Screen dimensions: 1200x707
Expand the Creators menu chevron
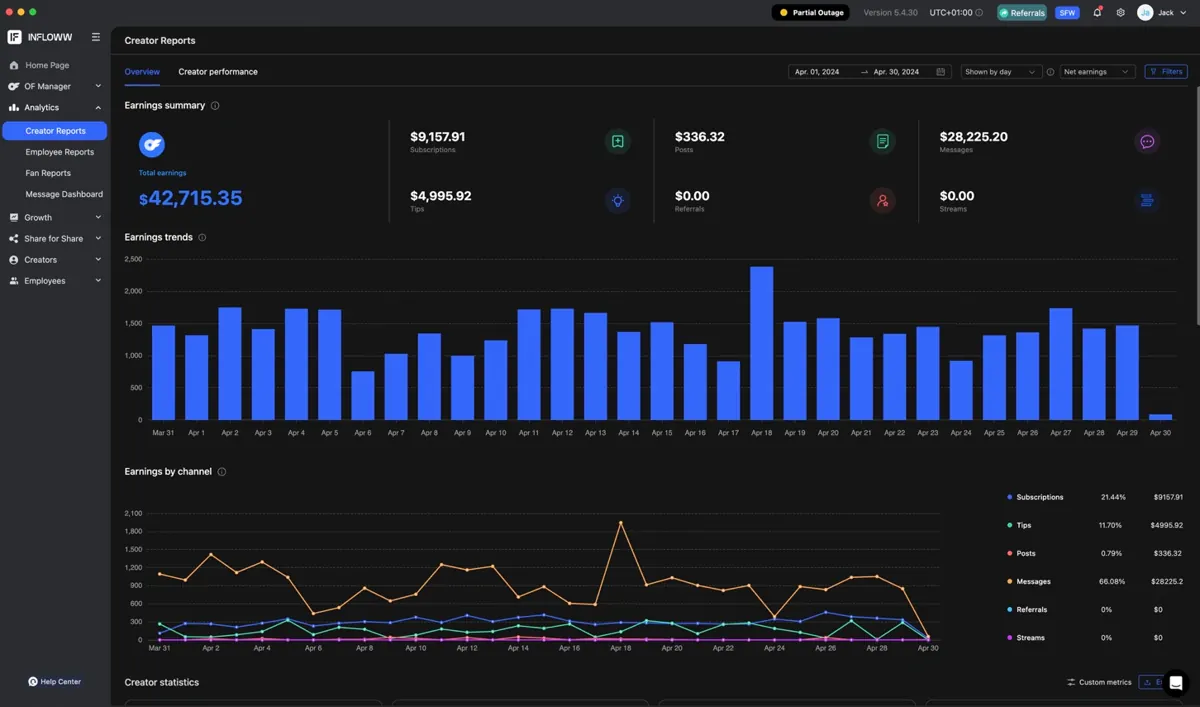tap(98, 260)
